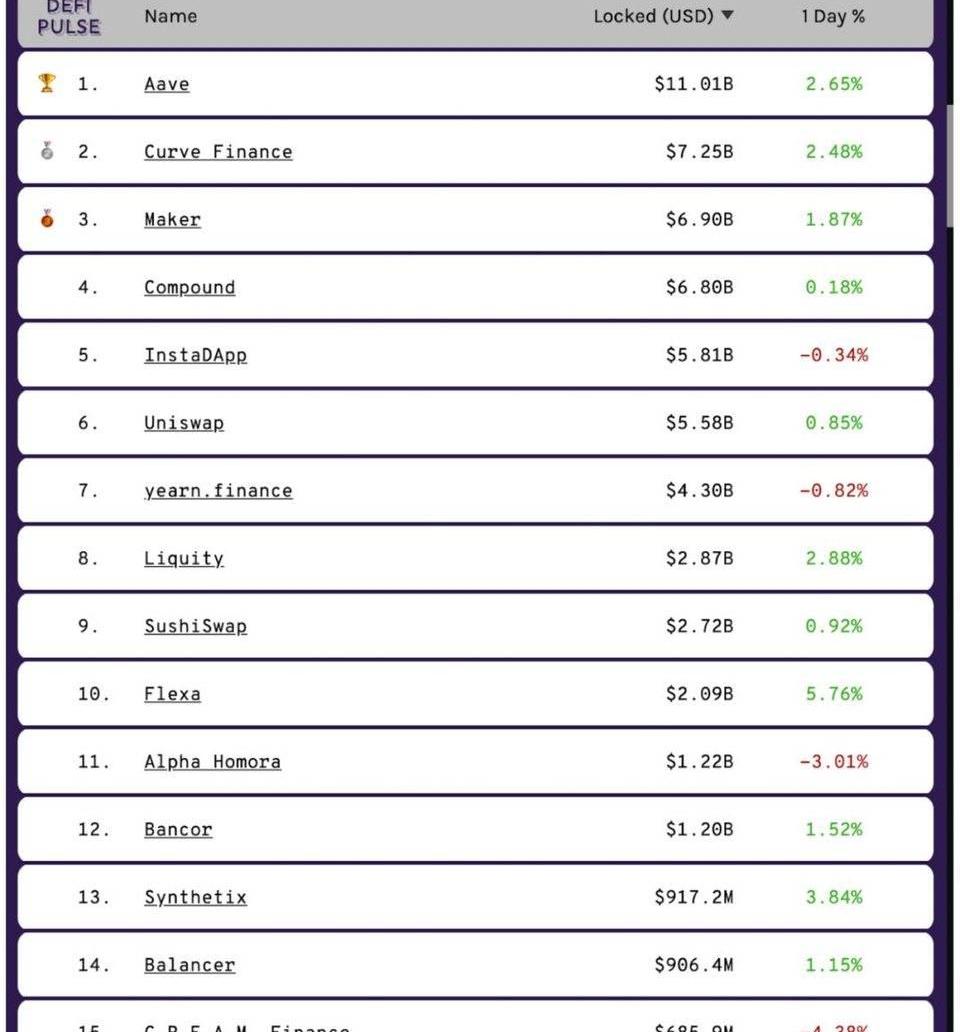Screen dimensions: 960x1032
Task: Sort by the 1 Day % column header
Action: click(x=833, y=16)
